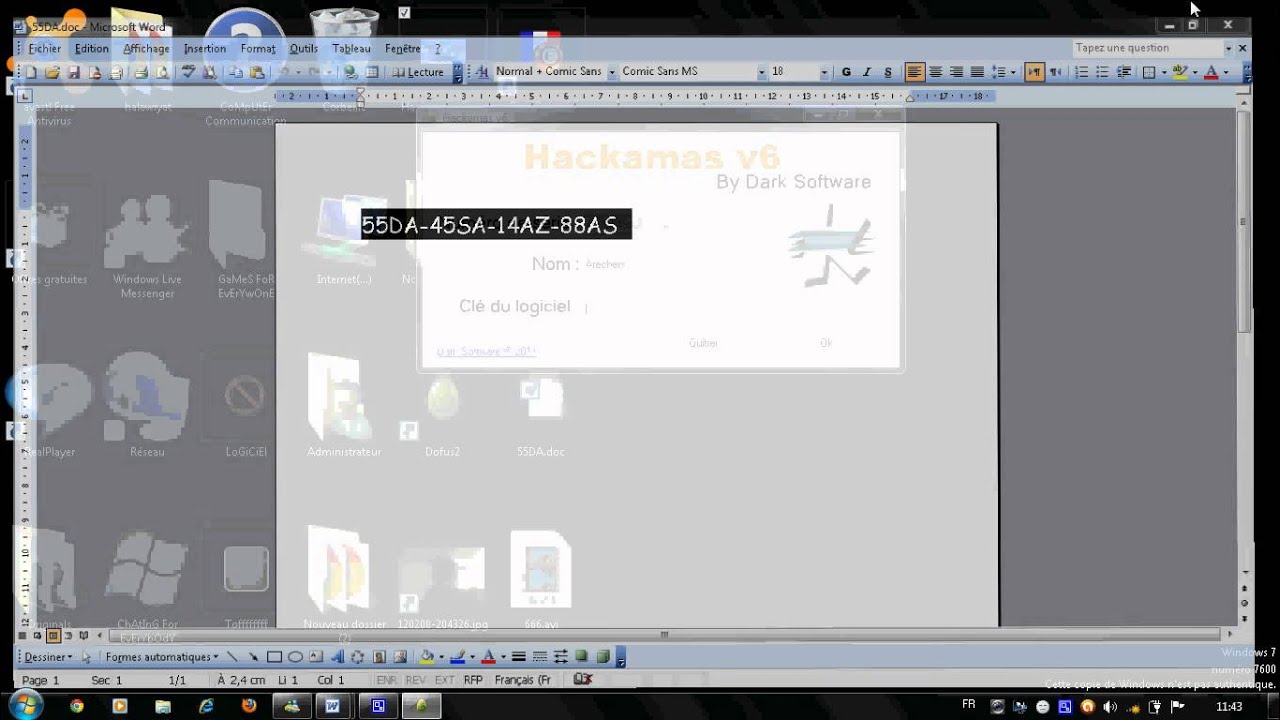Screen dimensions: 1280x720
Task: Open Word in Windows taskbar
Action: click(334, 706)
